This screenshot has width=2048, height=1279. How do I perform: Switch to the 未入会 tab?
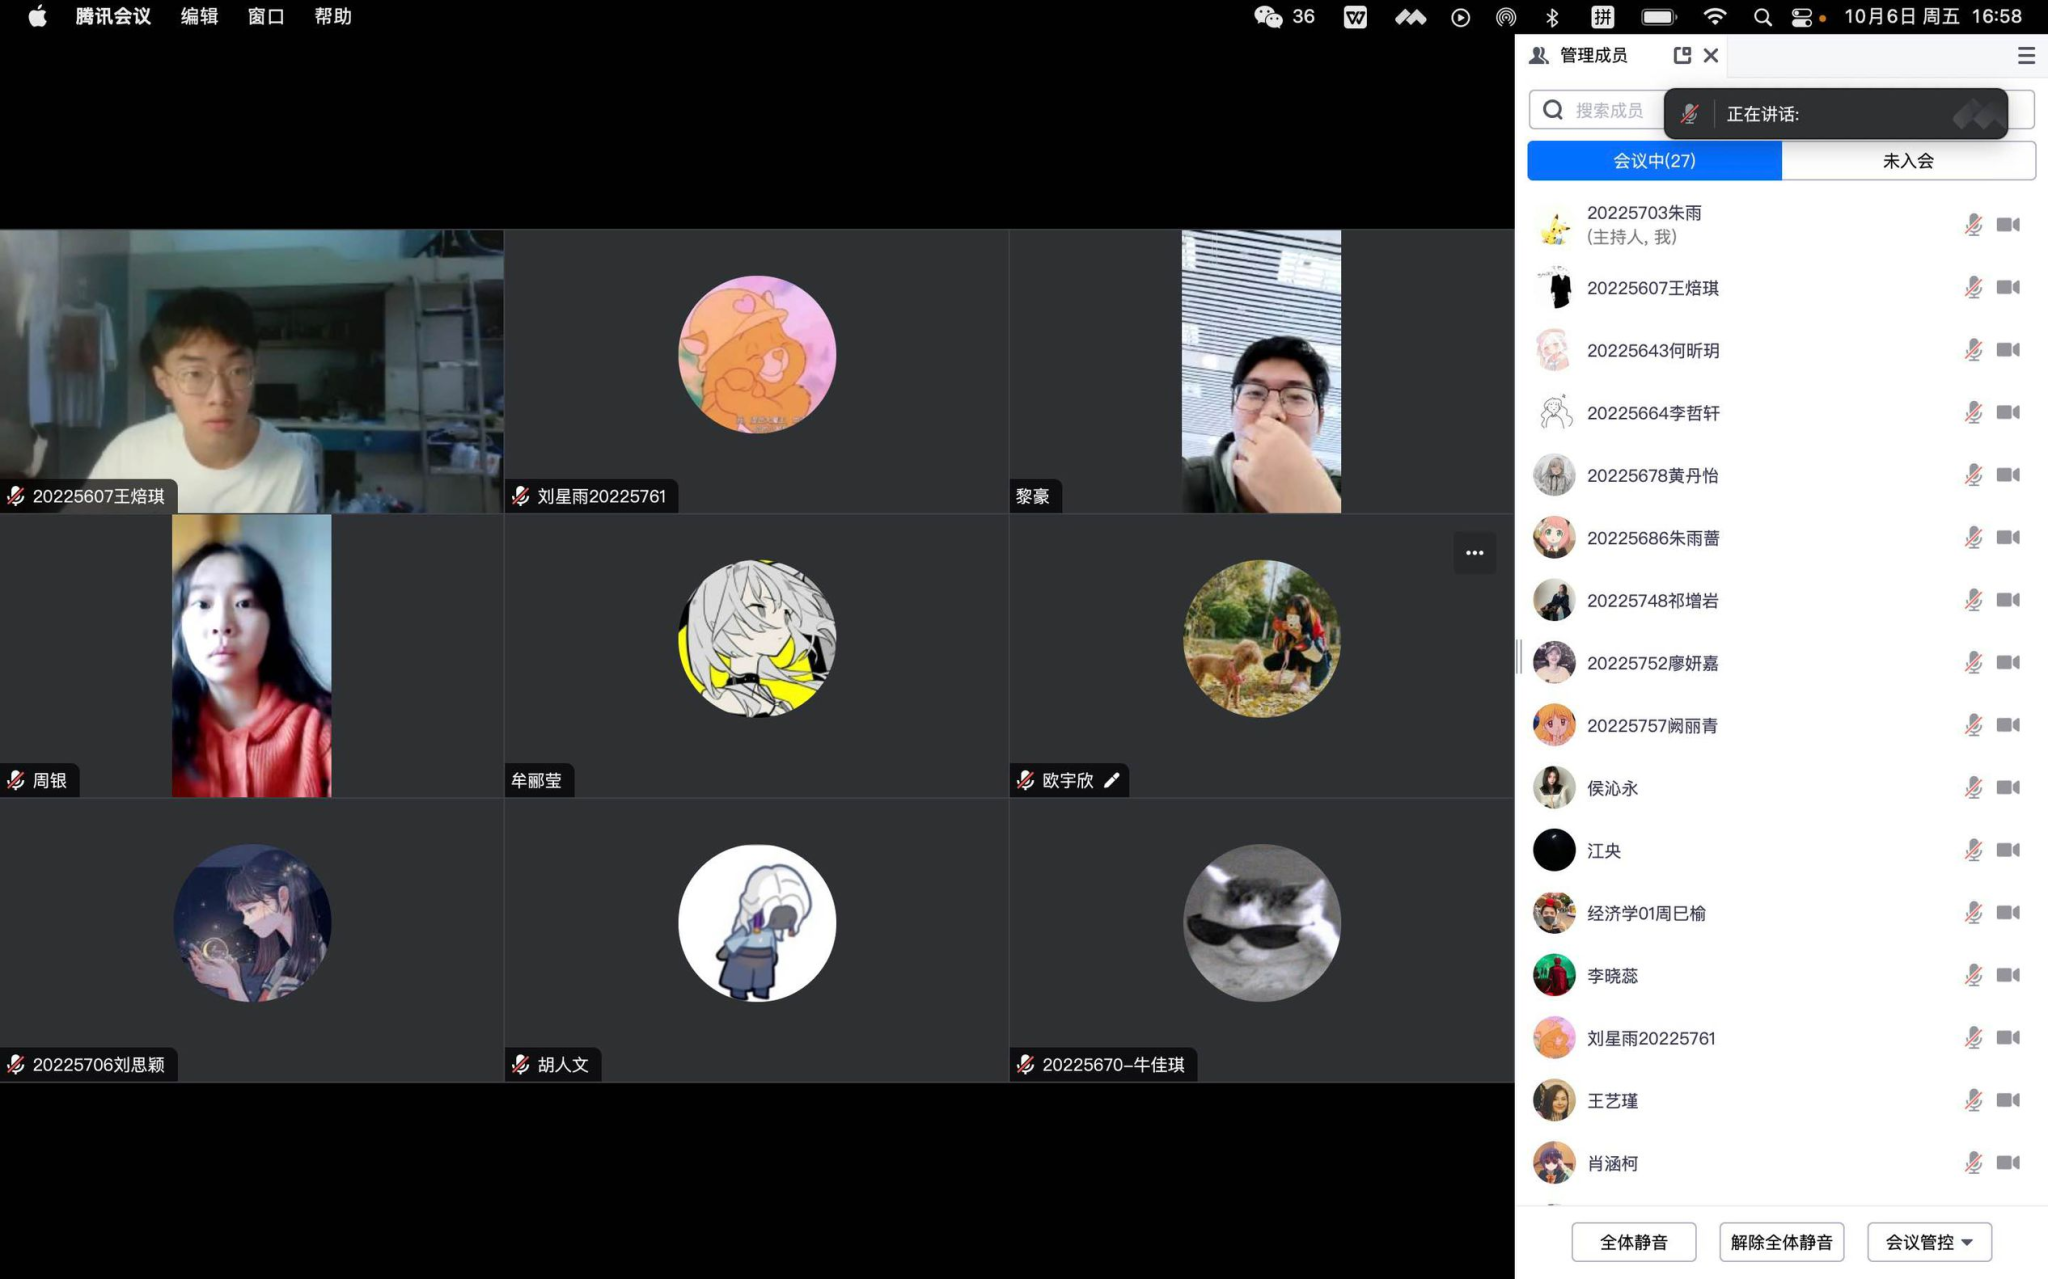(1907, 161)
